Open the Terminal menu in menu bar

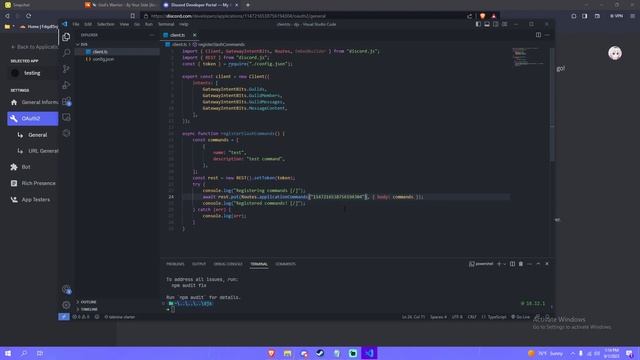pos(166,24)
